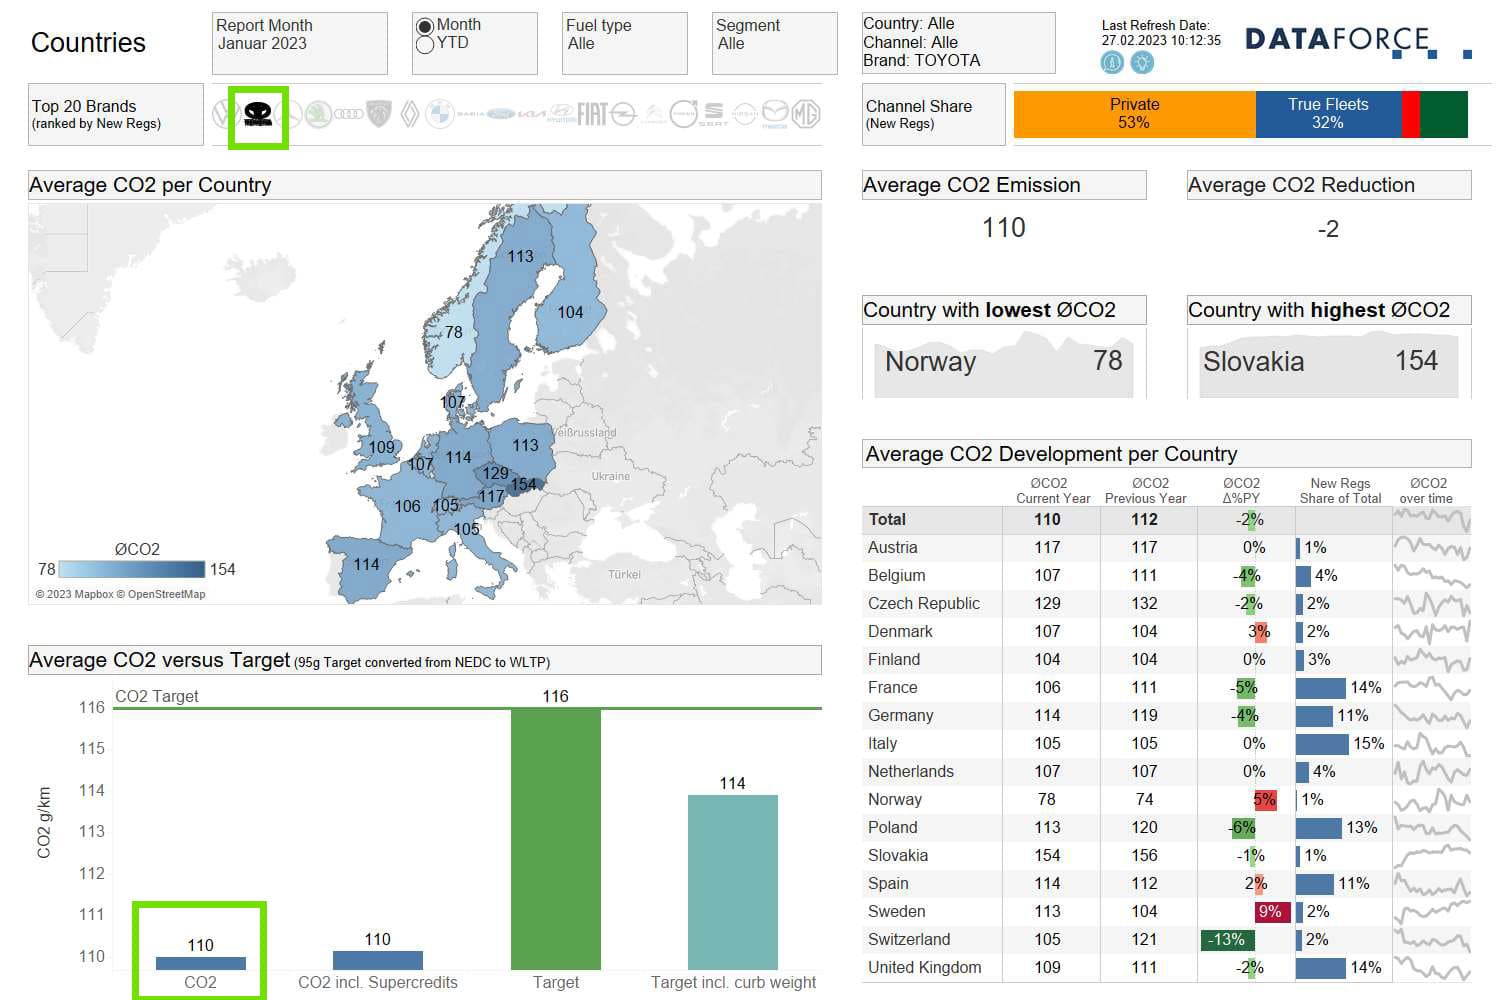The height and width of the screenshot is (1000, 1500).
Task: Select the Fiat brand logo
Action: [x=592, y=114]
